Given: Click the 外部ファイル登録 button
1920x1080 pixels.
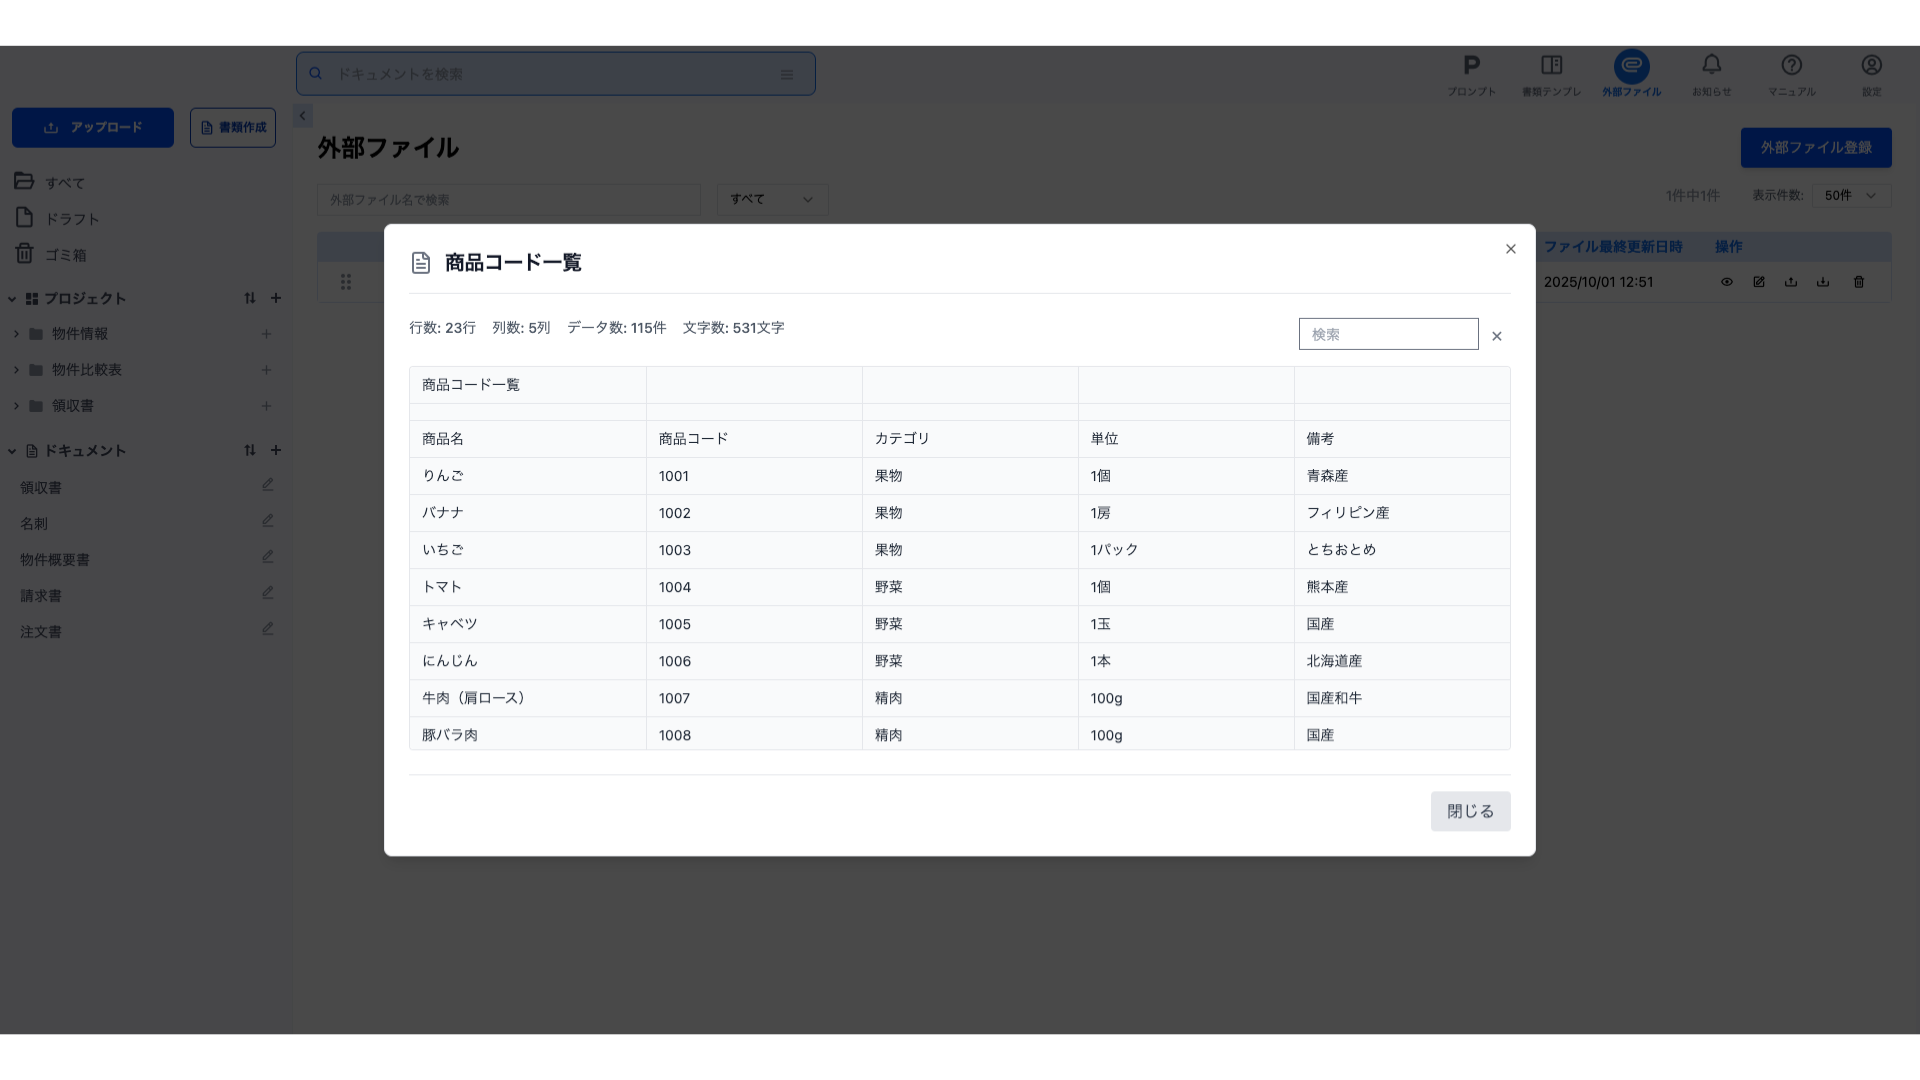Looking at the screenshot, I should (x=1815, y=147).
